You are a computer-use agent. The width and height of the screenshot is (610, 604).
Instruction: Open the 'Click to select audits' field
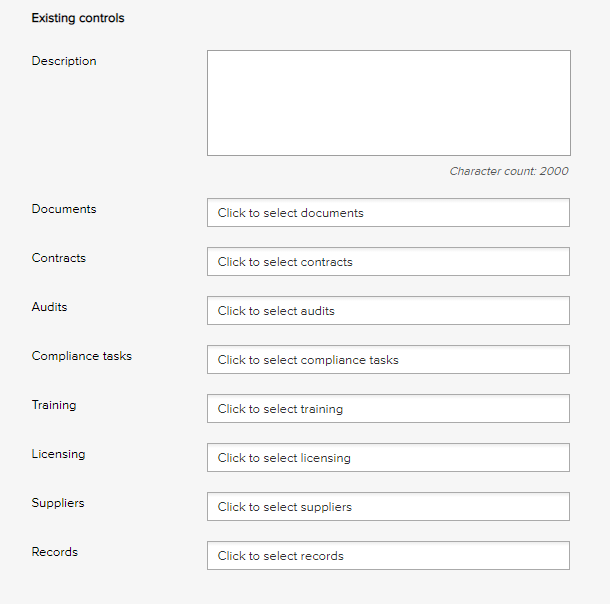(x=388, y=311)
